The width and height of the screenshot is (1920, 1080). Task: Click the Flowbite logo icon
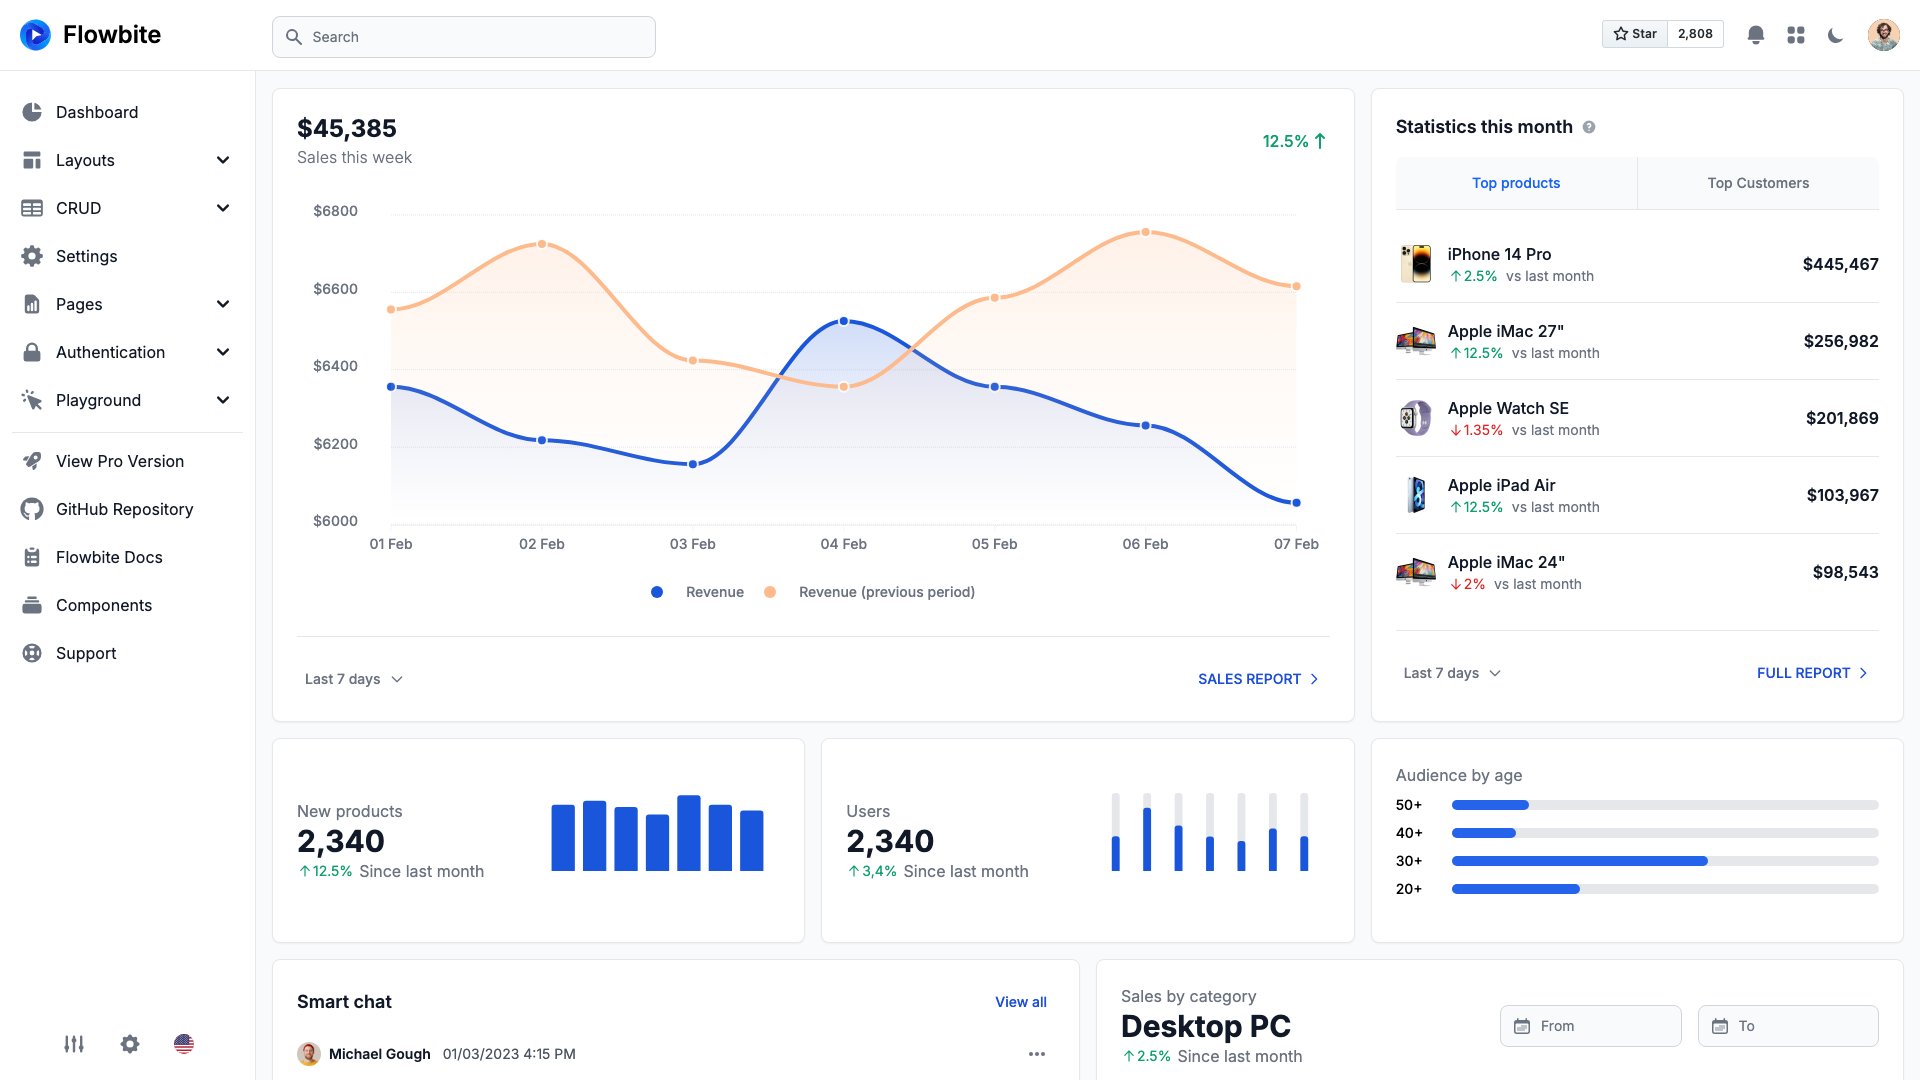[x=35, y=34]
